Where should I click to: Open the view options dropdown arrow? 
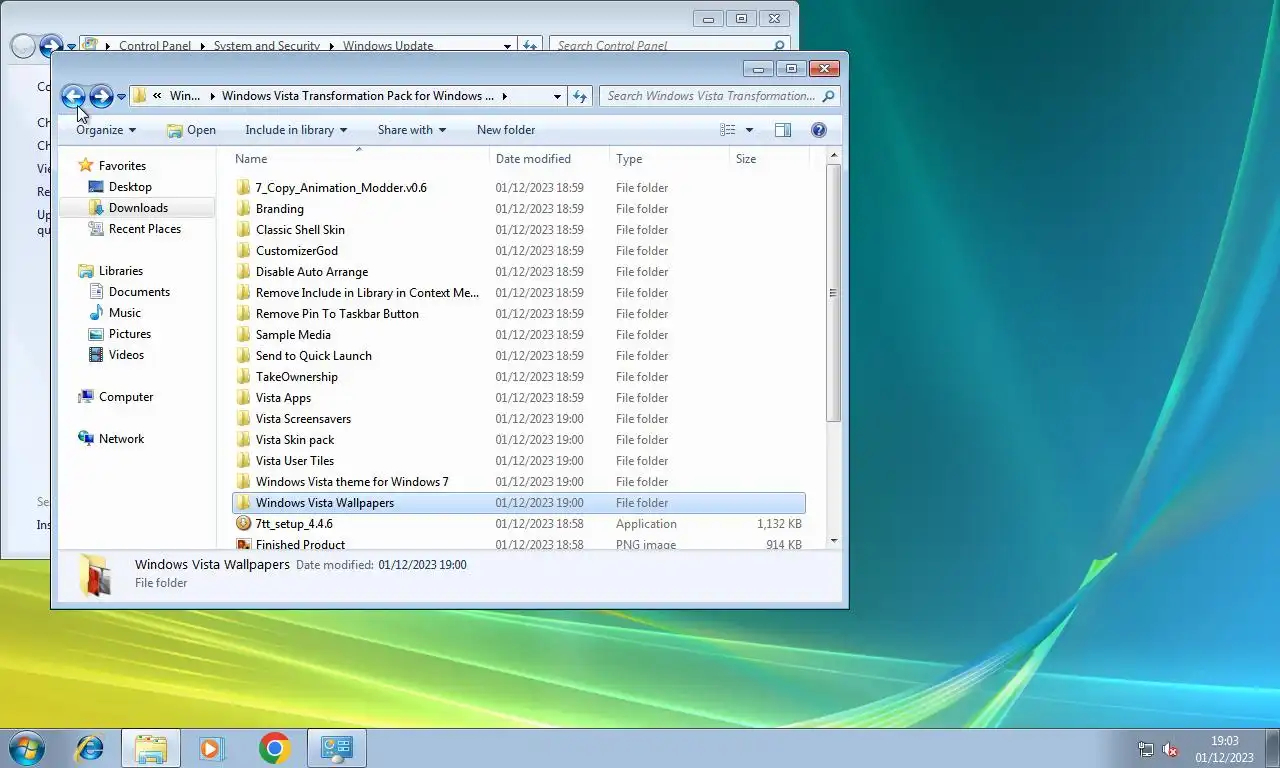pyautogui.click(x=749, y=130)
